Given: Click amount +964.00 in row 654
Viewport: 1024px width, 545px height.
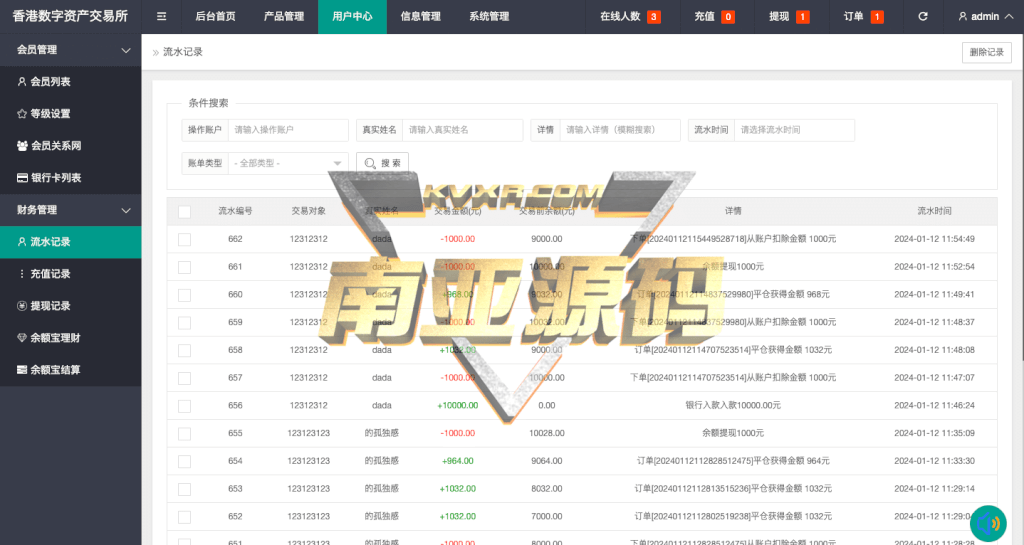Looking at the screenshot, I should tap(457, 461).
